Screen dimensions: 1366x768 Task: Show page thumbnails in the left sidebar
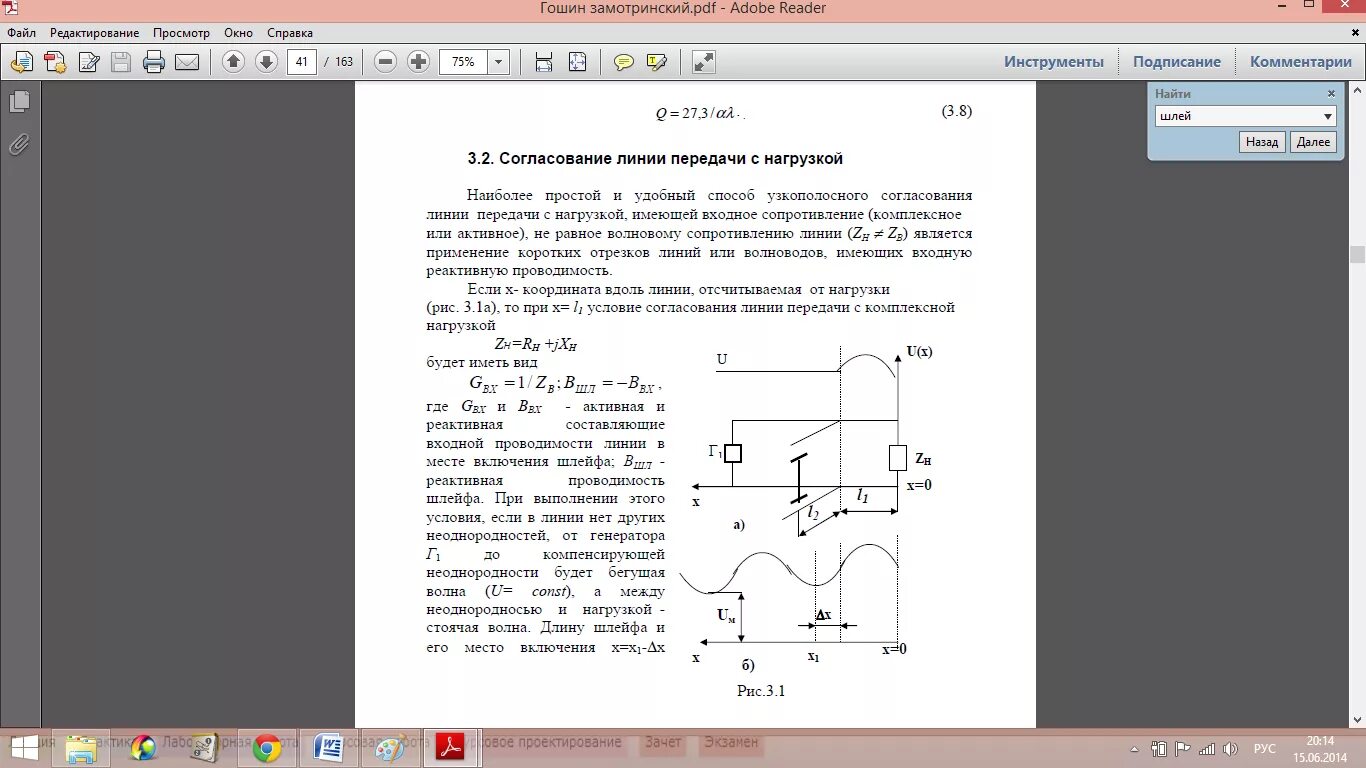19,102
